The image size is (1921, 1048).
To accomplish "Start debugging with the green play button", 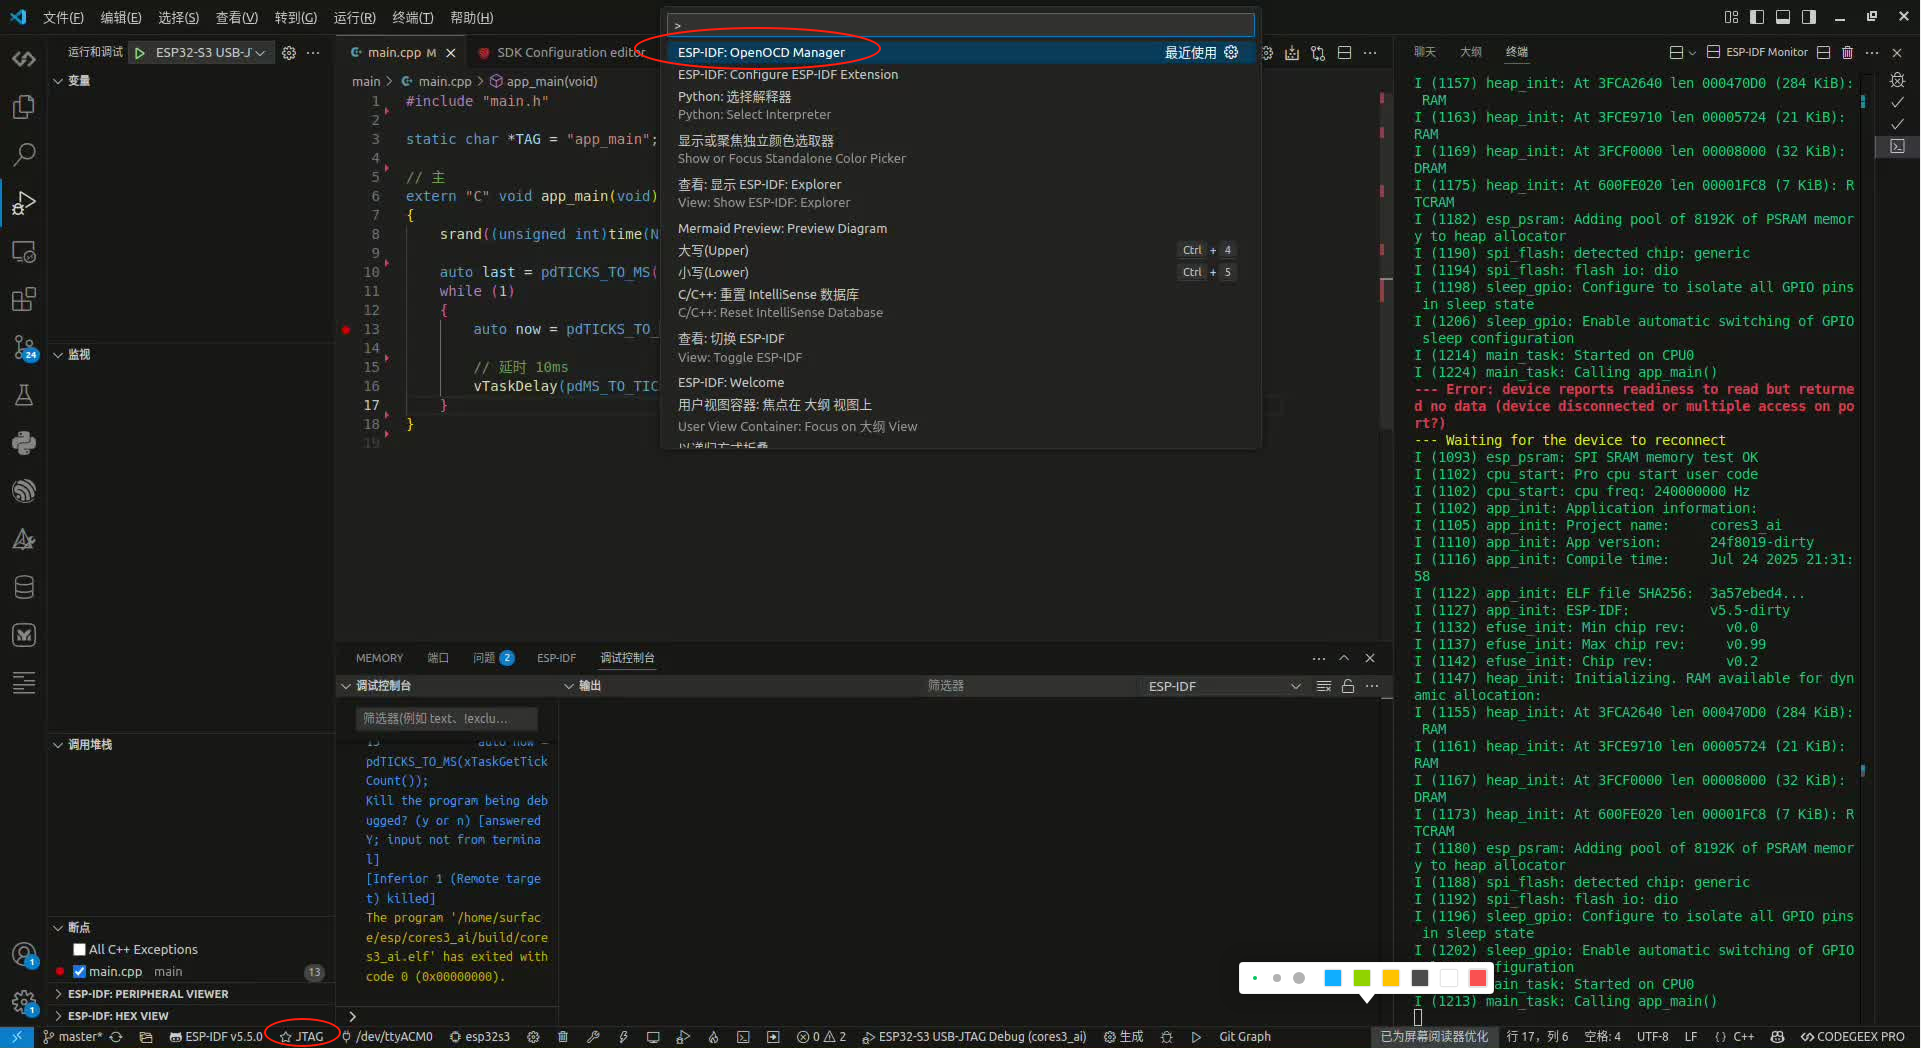I will [x=140, y=53].
